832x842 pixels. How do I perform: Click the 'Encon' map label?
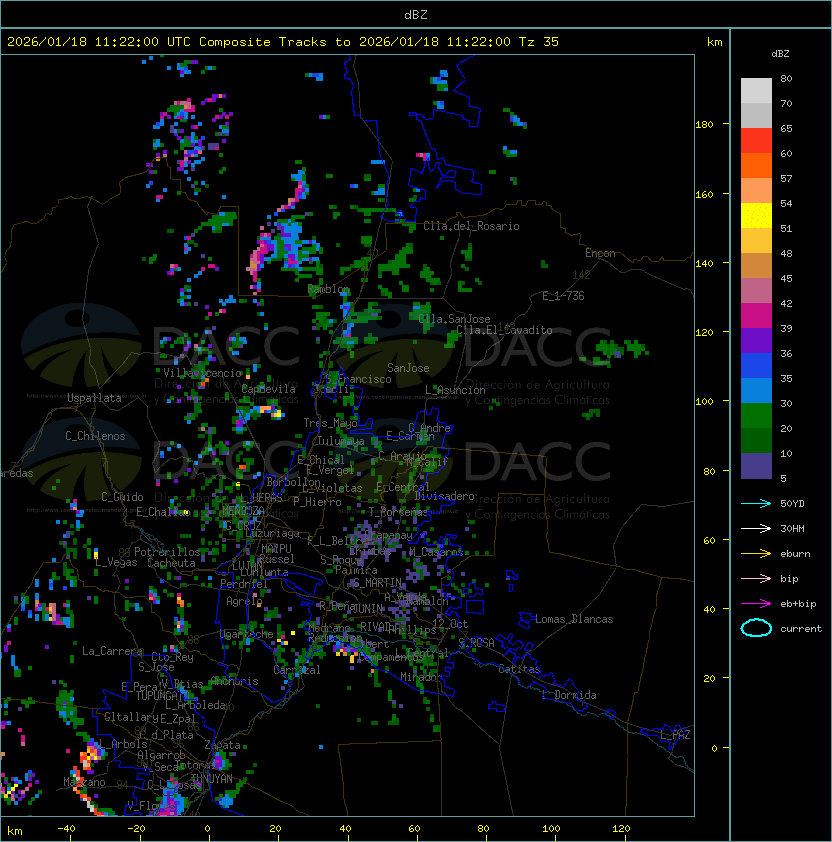point(600,253)
